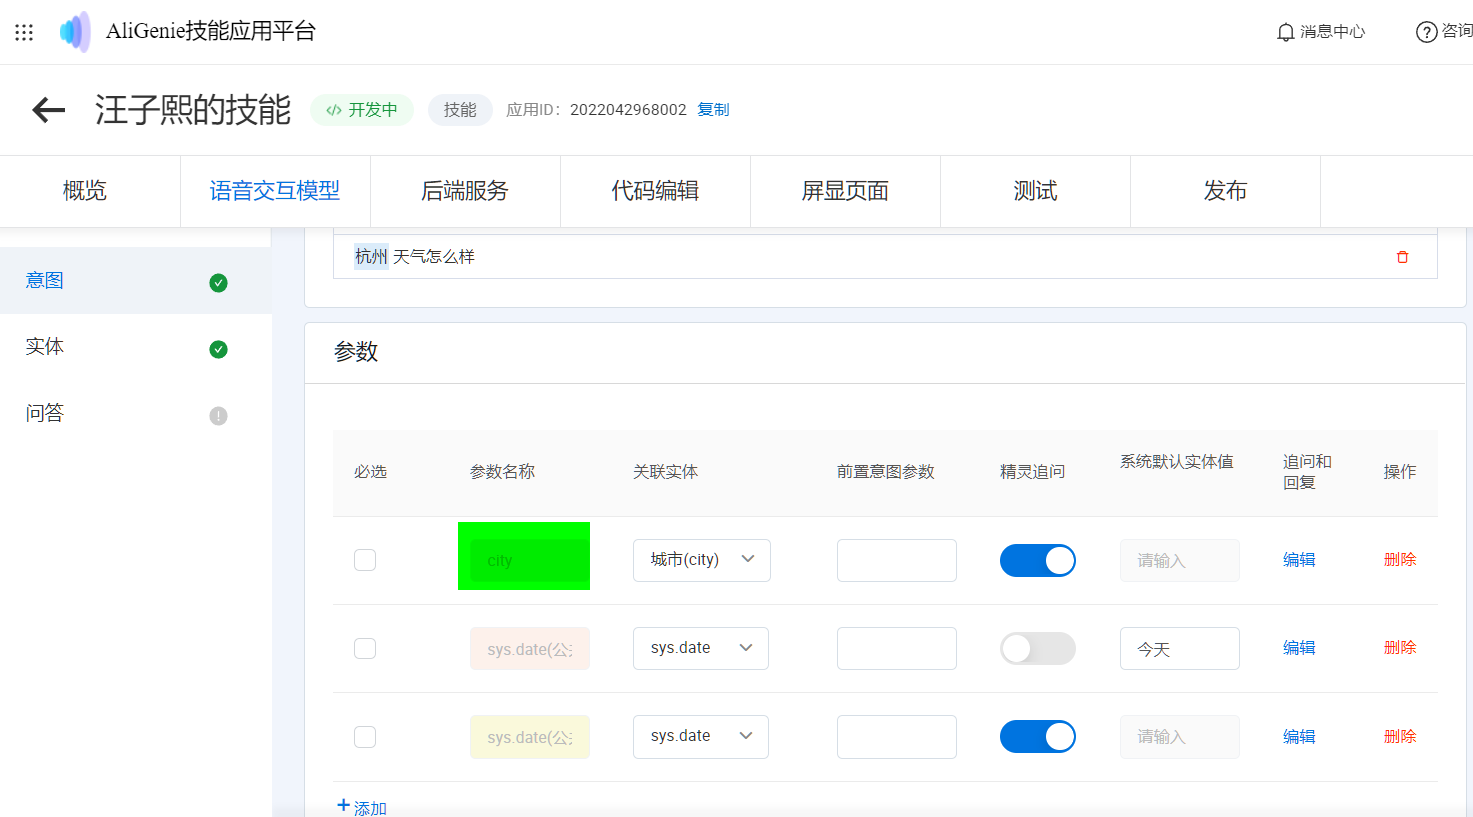
Task: Click the 系统默认实体值 column header
Action: (1177, 462)
